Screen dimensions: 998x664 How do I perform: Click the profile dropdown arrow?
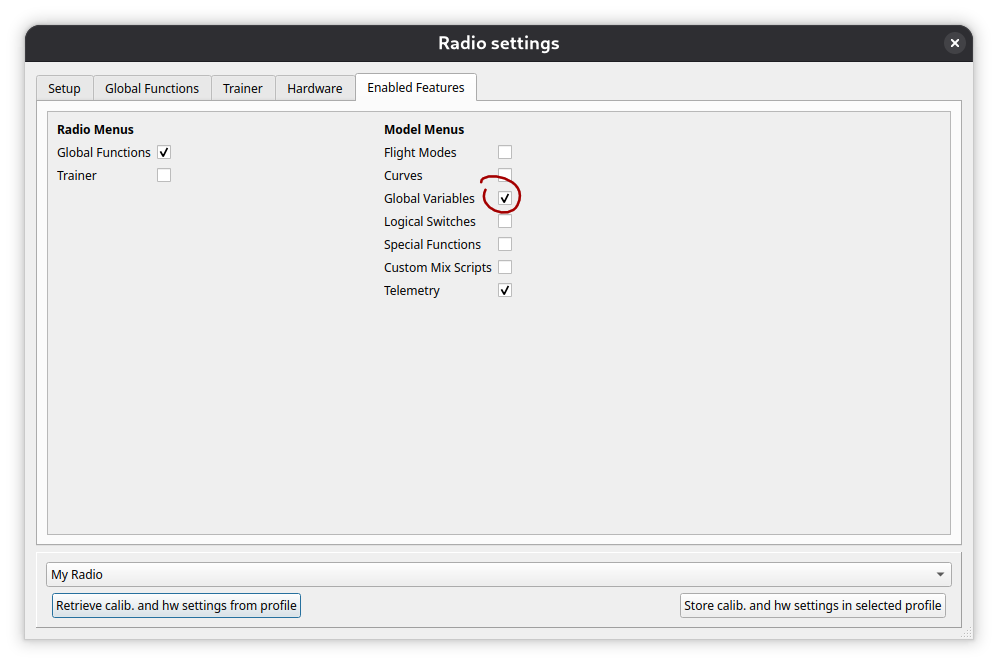click(x=939, y=575)
